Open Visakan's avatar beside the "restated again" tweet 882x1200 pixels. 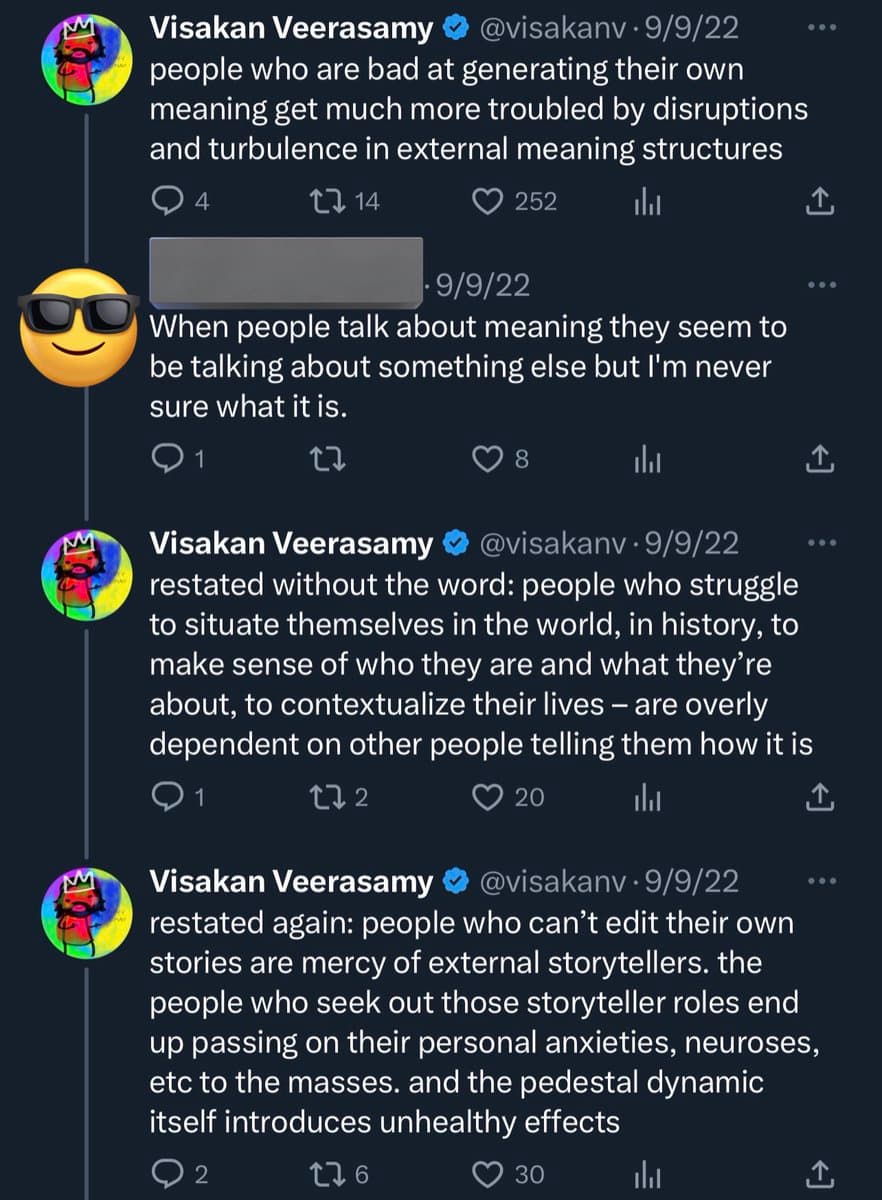(87, 913)
